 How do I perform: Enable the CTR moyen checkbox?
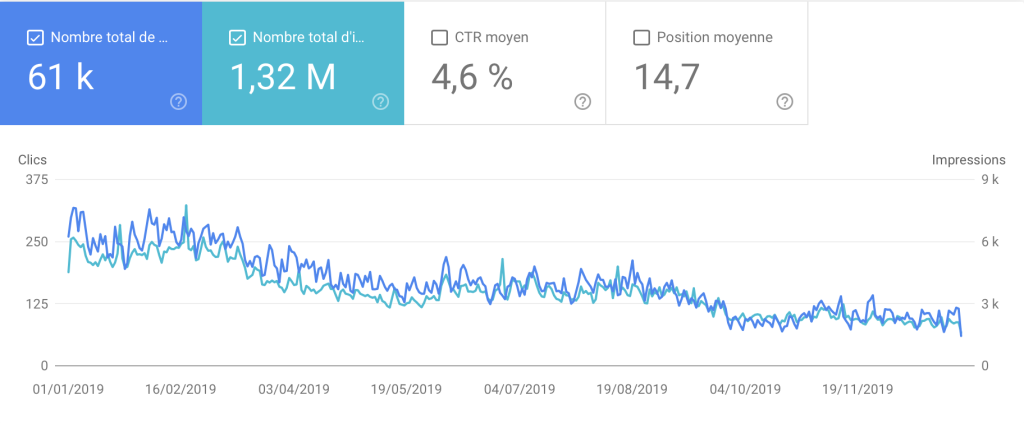tap(439, 38)
